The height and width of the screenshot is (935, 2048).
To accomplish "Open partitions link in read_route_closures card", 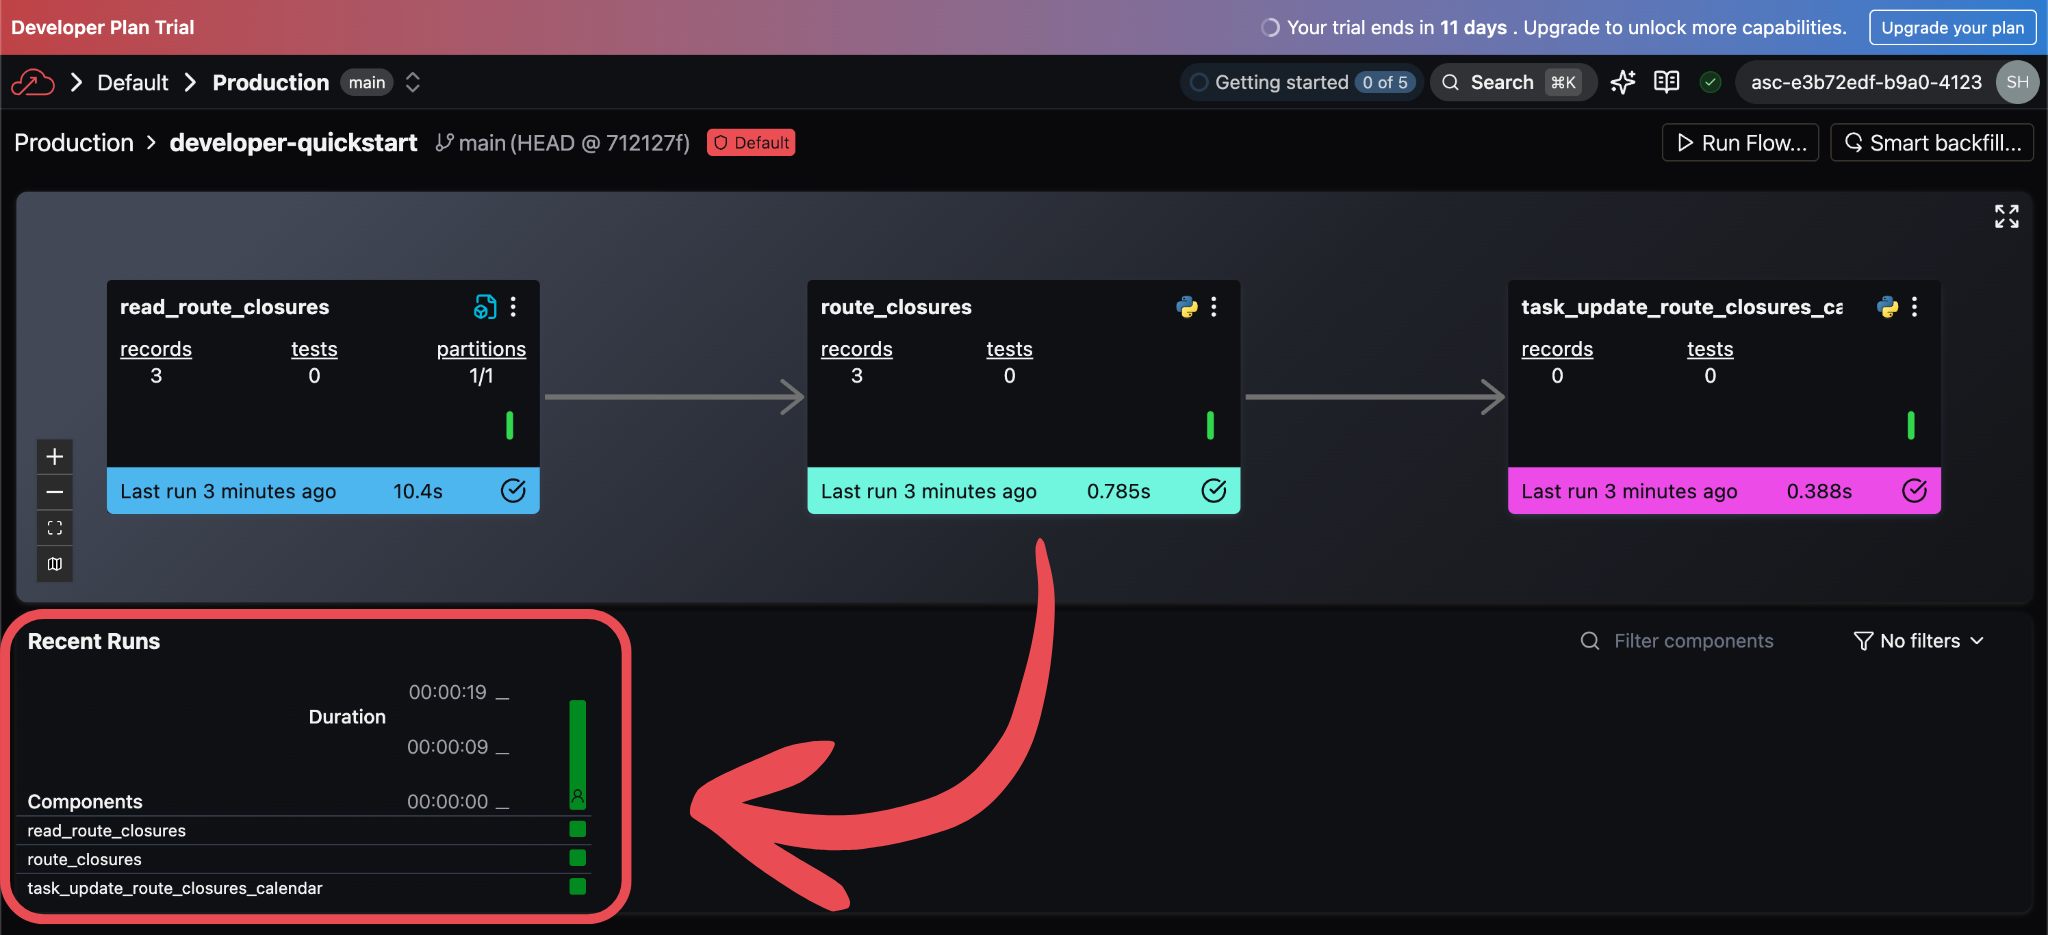I will tap(481, 349).
